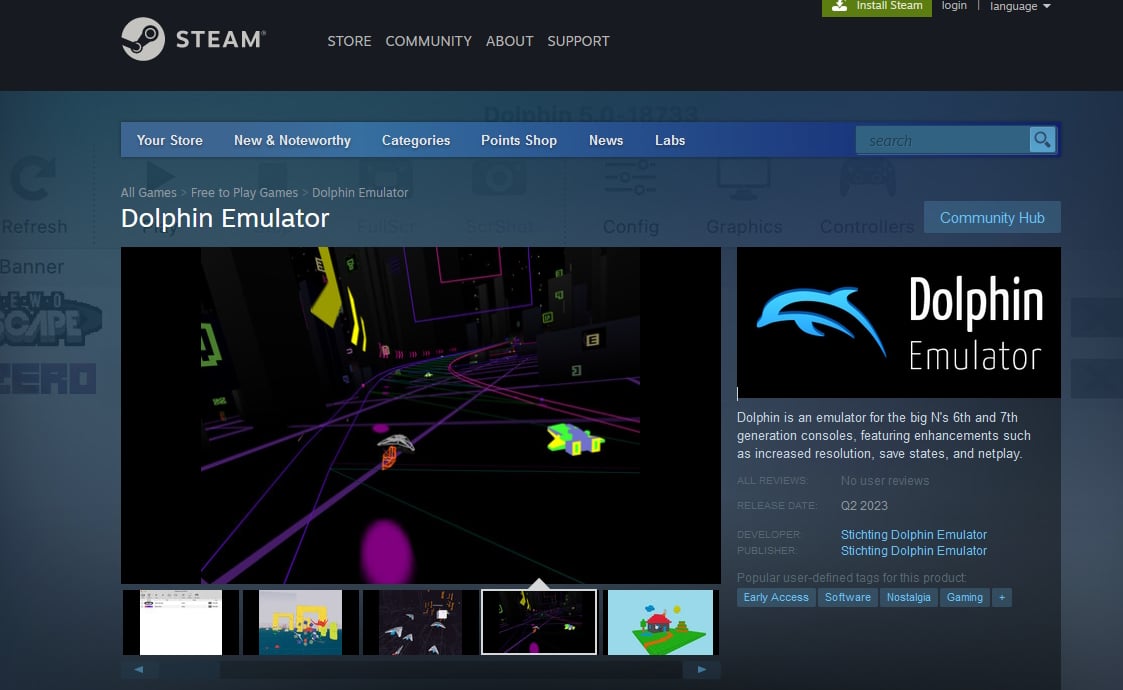Viewport: 1123px width, 690px height.
Task: Open the Your Store tab
Action: pyautogui.click(x=170, y=140)
